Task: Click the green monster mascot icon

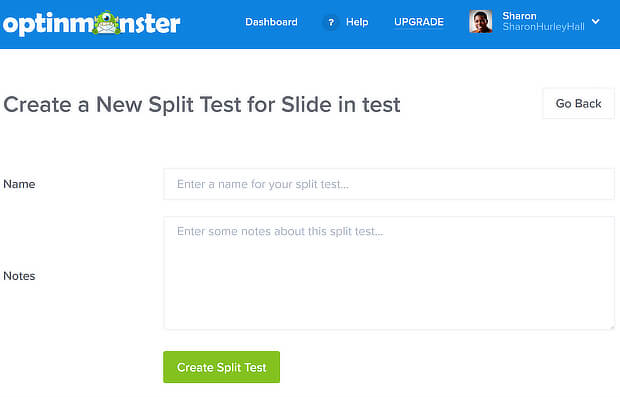Action: (x=106, y=23)
